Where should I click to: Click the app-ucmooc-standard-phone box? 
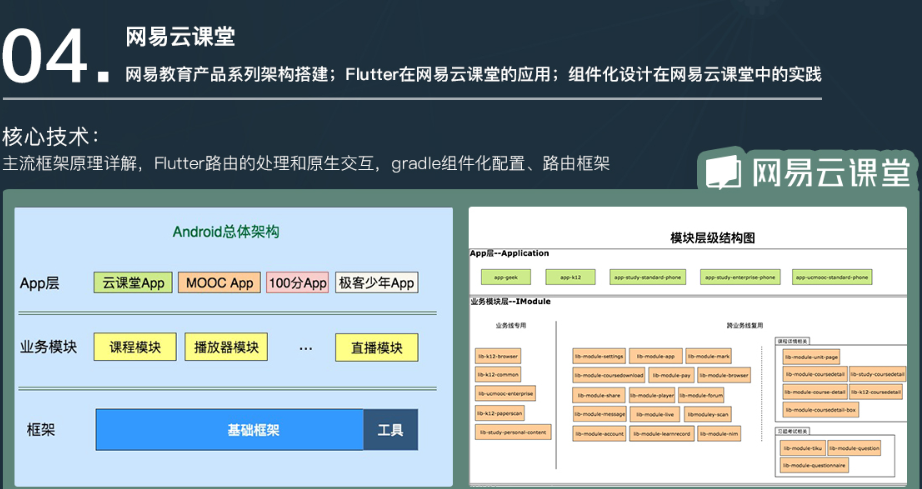point(832,277)
